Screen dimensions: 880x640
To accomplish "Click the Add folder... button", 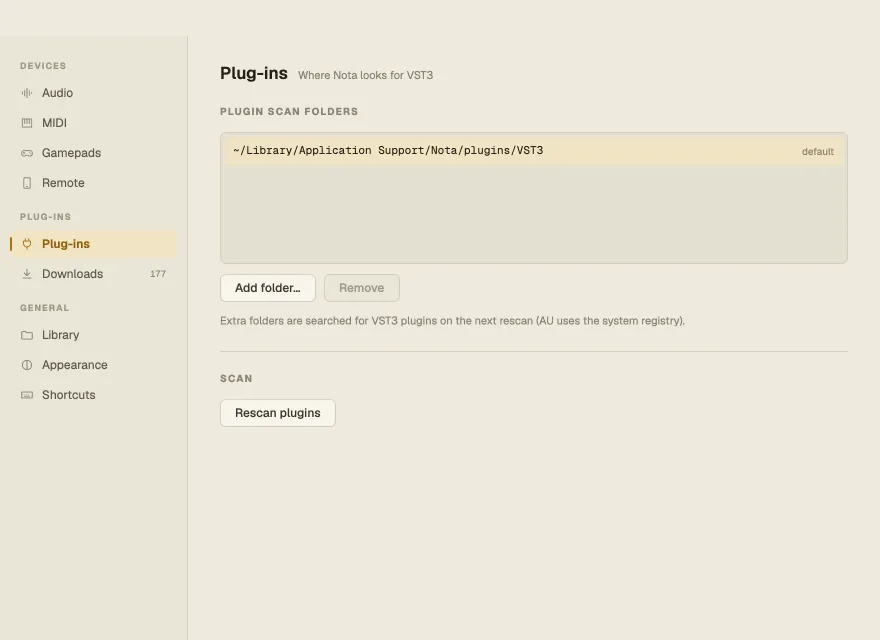I will pyautogui.click(x=268, y=288).
